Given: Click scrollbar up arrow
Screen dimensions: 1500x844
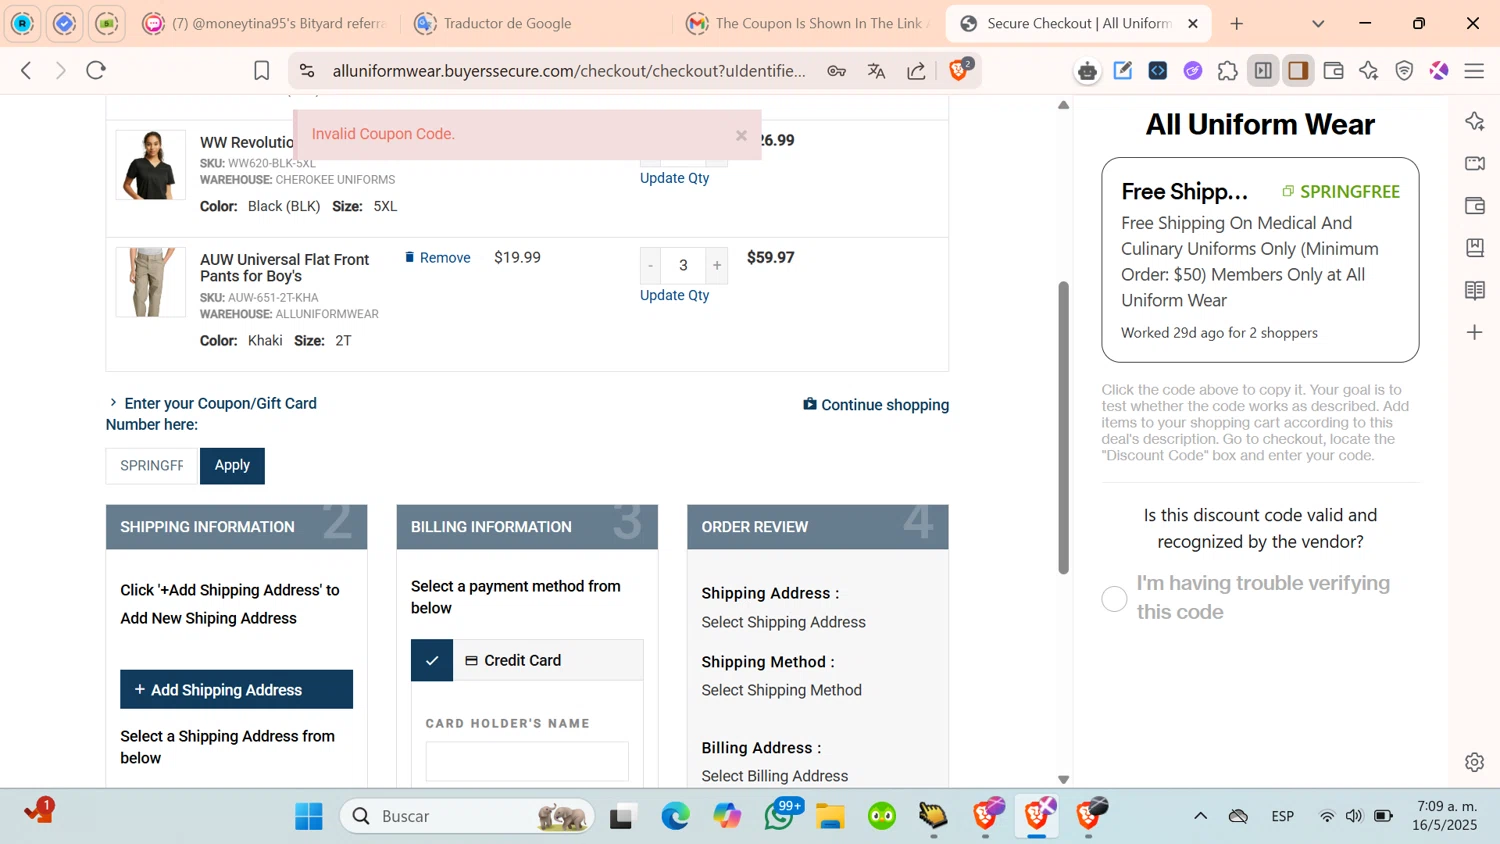Looking at the screenshot, I should 1063,105.
